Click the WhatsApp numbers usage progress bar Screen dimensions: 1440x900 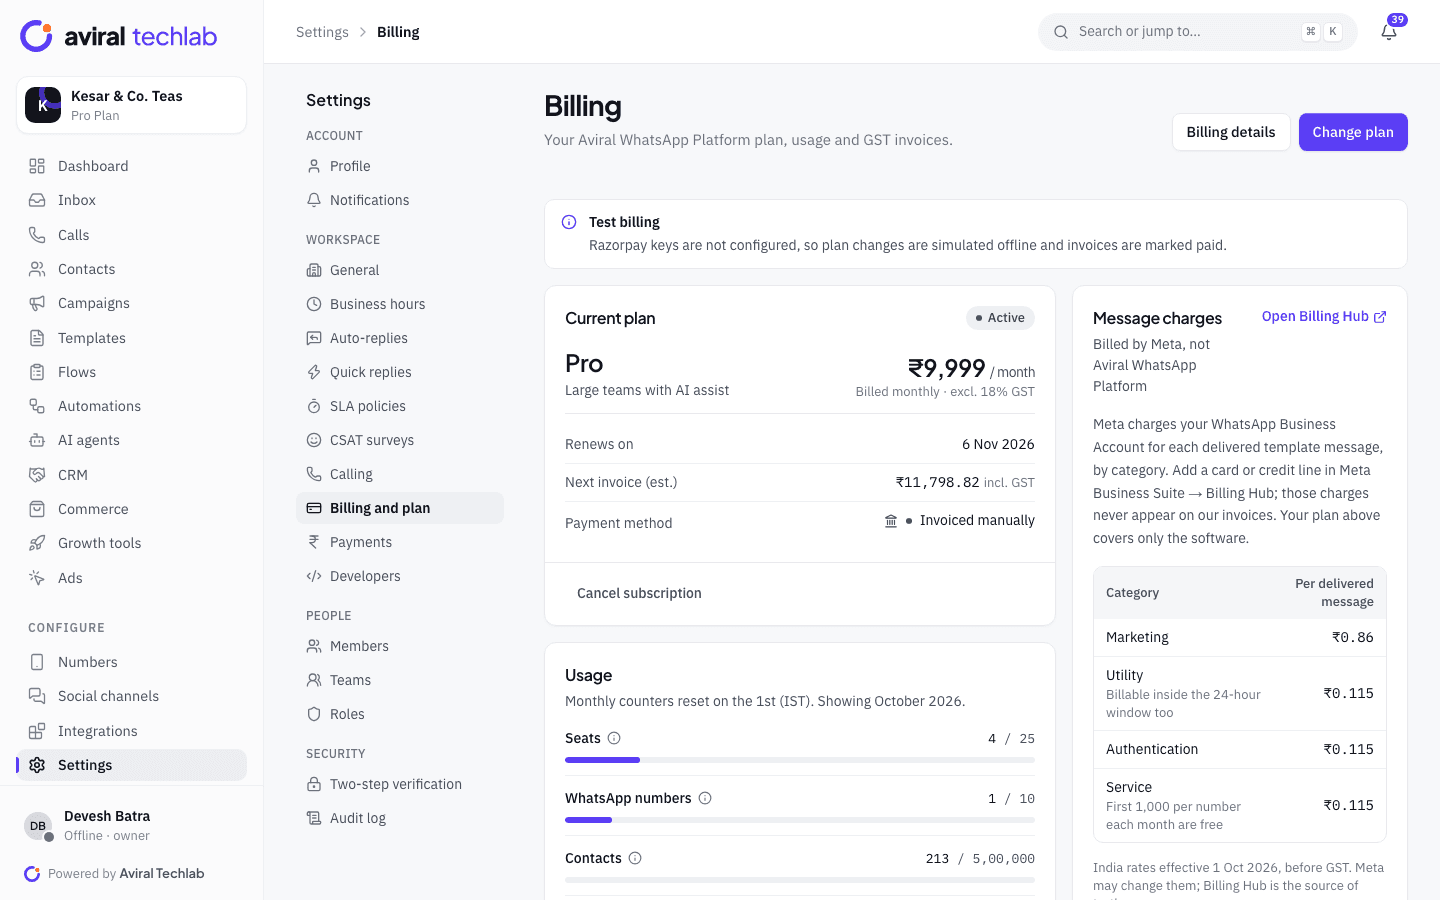click(800, 820)
